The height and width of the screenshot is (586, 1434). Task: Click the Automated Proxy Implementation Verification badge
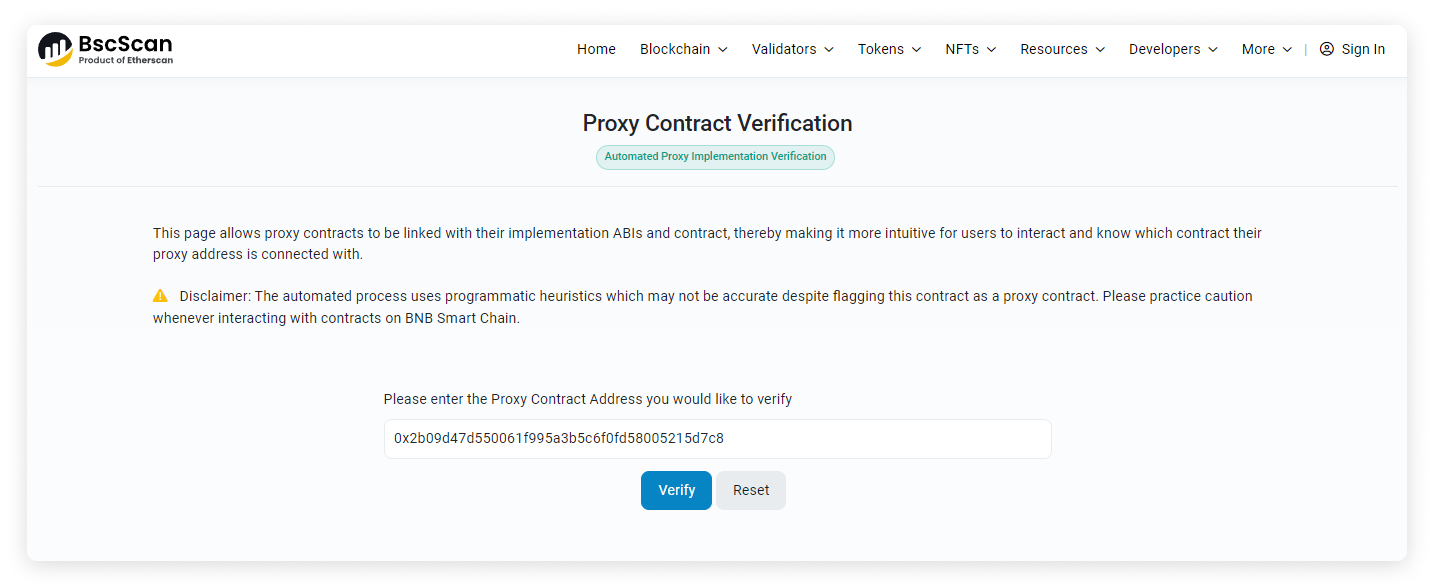point(715,157)
